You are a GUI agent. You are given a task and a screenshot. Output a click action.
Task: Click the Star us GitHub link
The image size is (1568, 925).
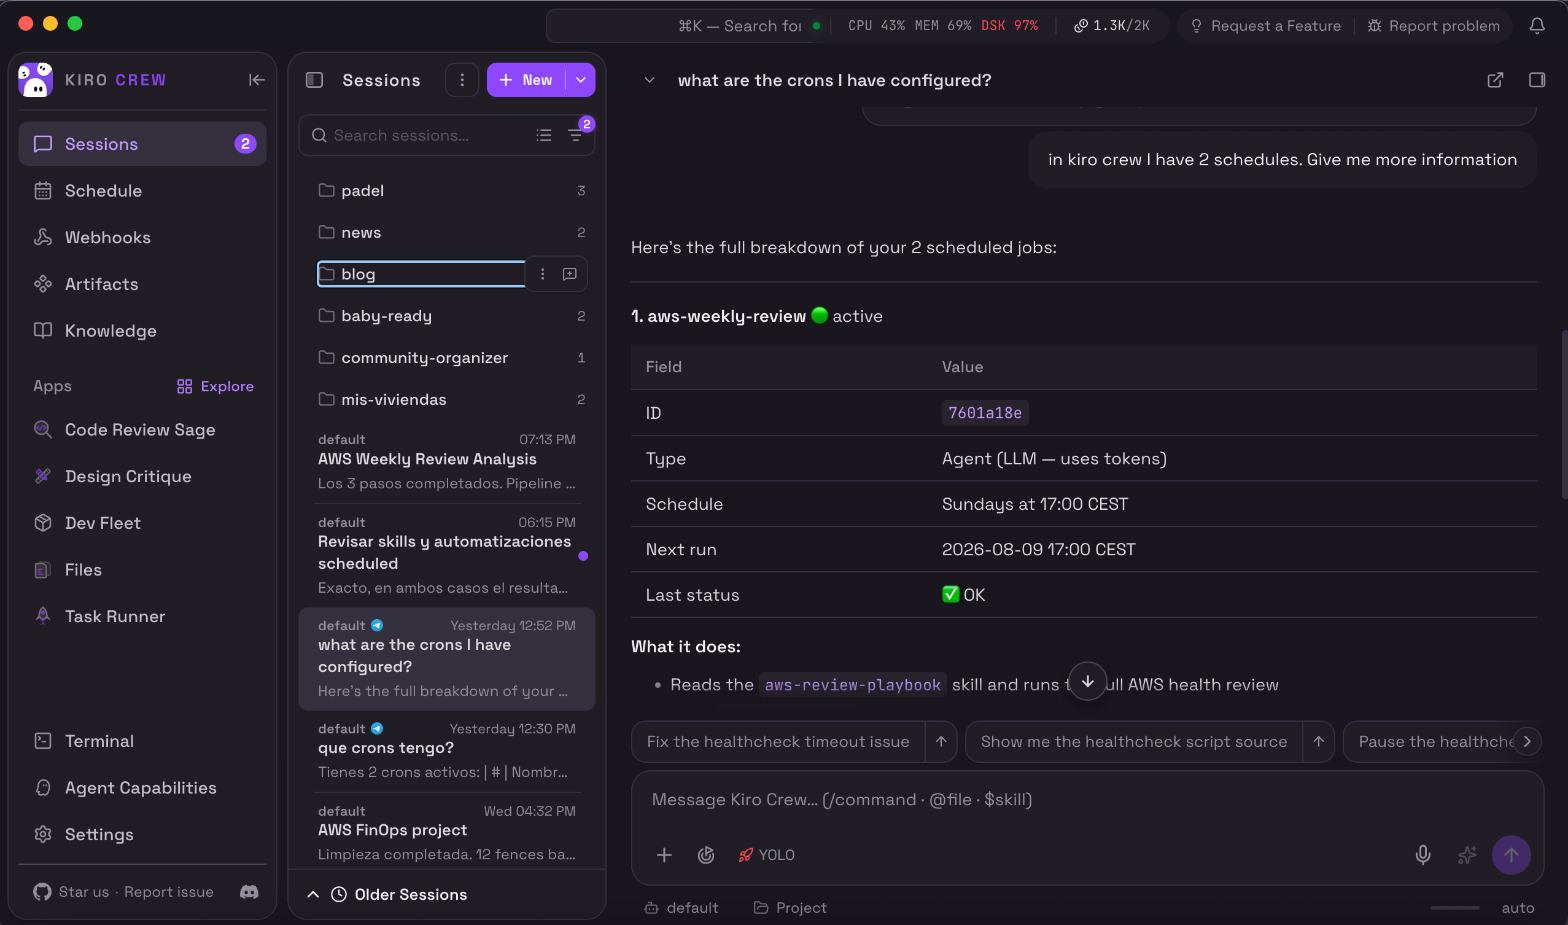coord(71,892)
